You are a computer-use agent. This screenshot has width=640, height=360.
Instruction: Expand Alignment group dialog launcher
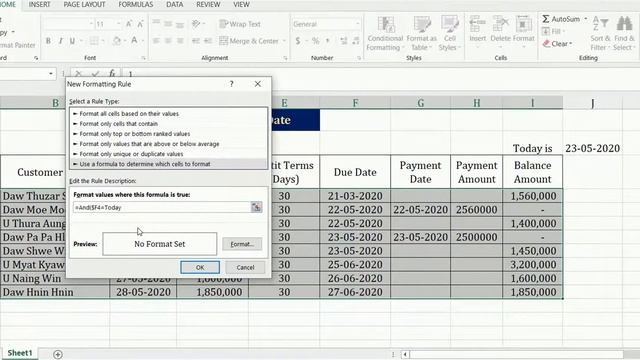coord(285,58)
